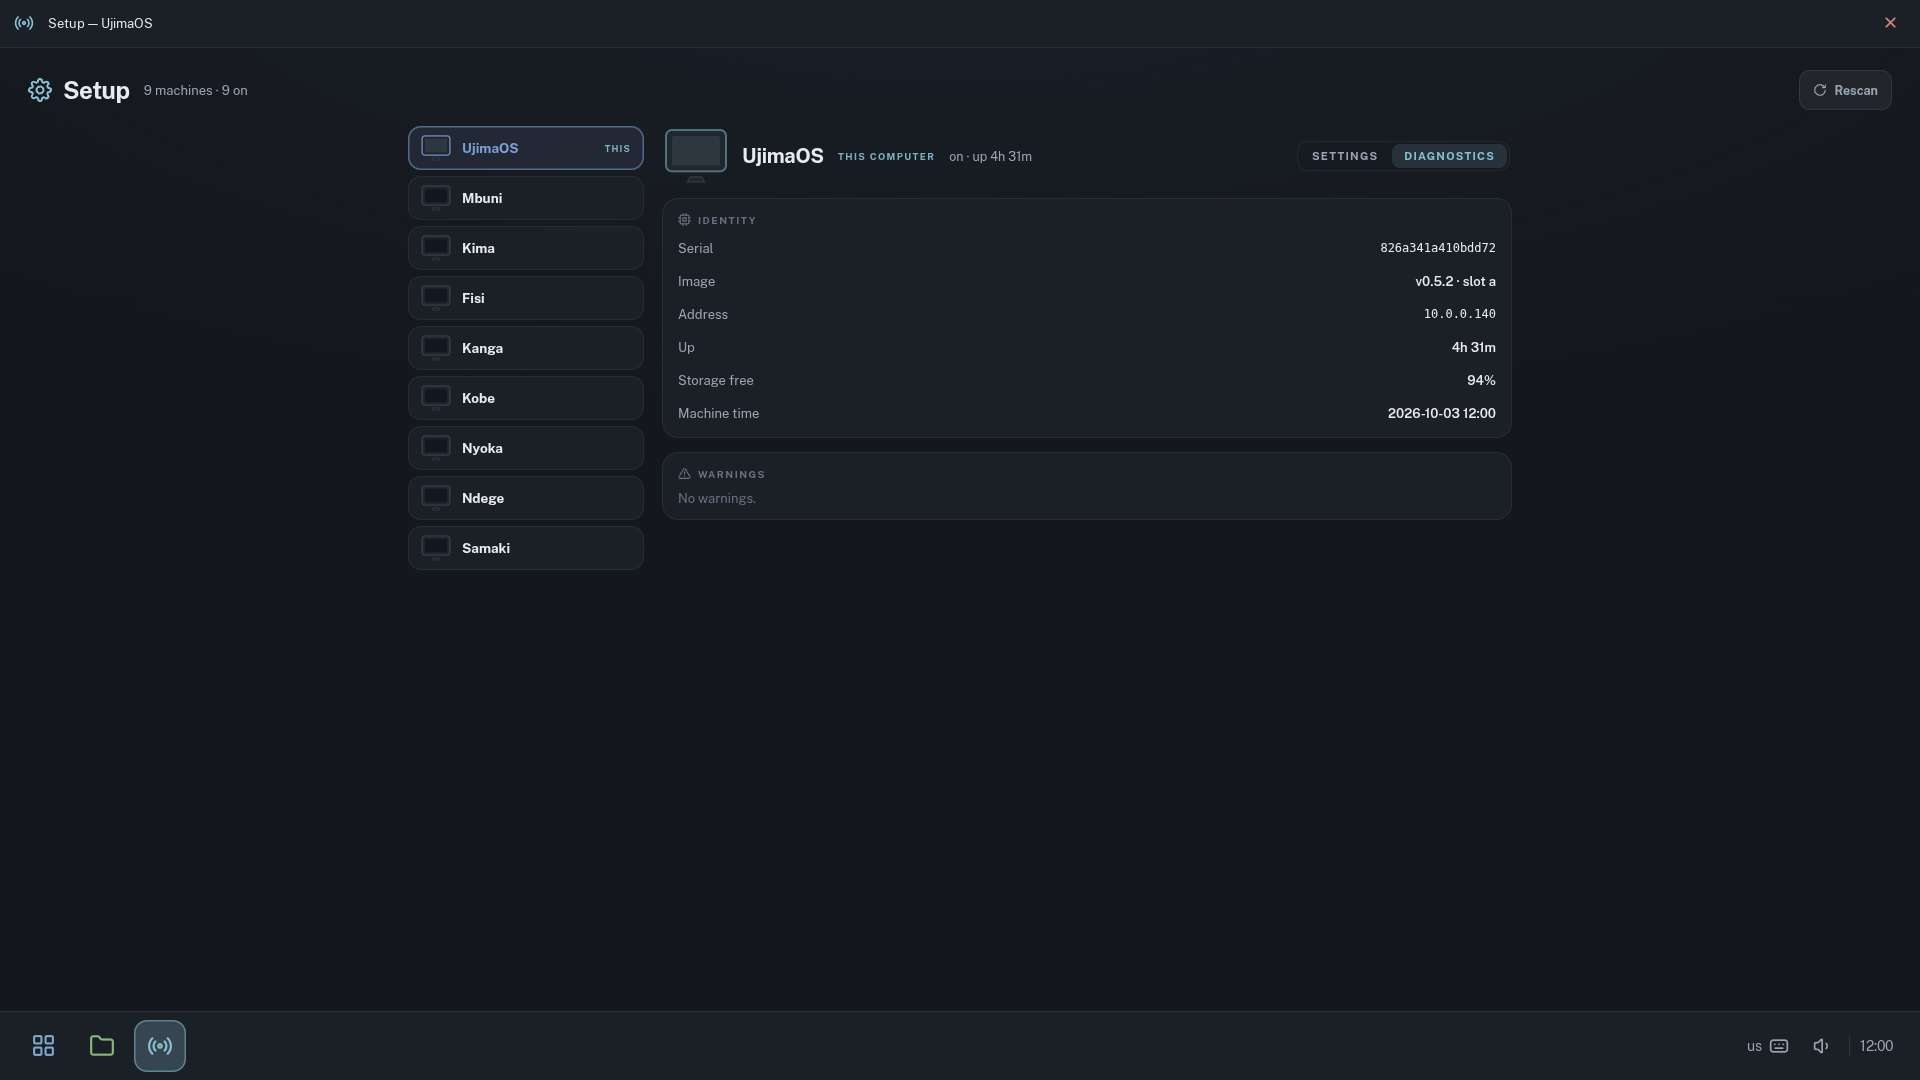The height and width of the screenshot is (1080, 1920).
Task: Select UjimaOS in the machine list
Action: (526, 148)
